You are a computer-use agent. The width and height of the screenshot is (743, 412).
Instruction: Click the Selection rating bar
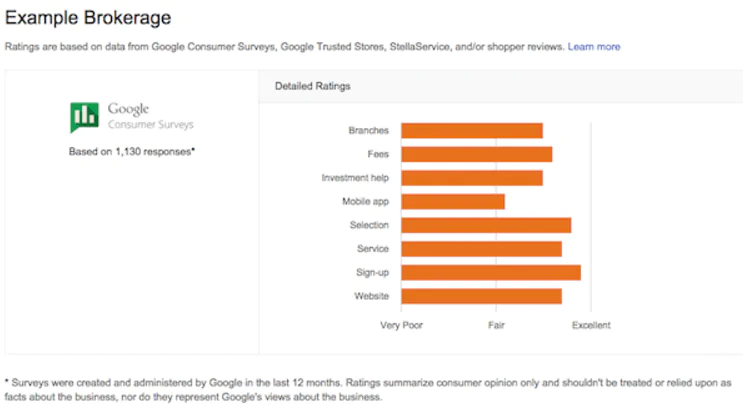pyautogui.click(x=486, y=225)
